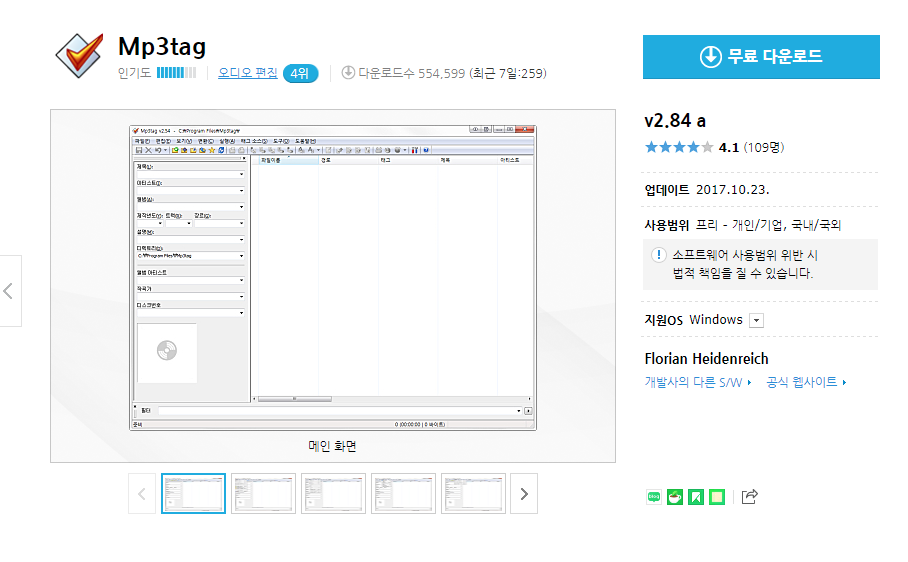Click the 무료 다운로드 download button
The width and height of the screenshot is (908, 562).
pyautogui.click(x=761, y=57)
